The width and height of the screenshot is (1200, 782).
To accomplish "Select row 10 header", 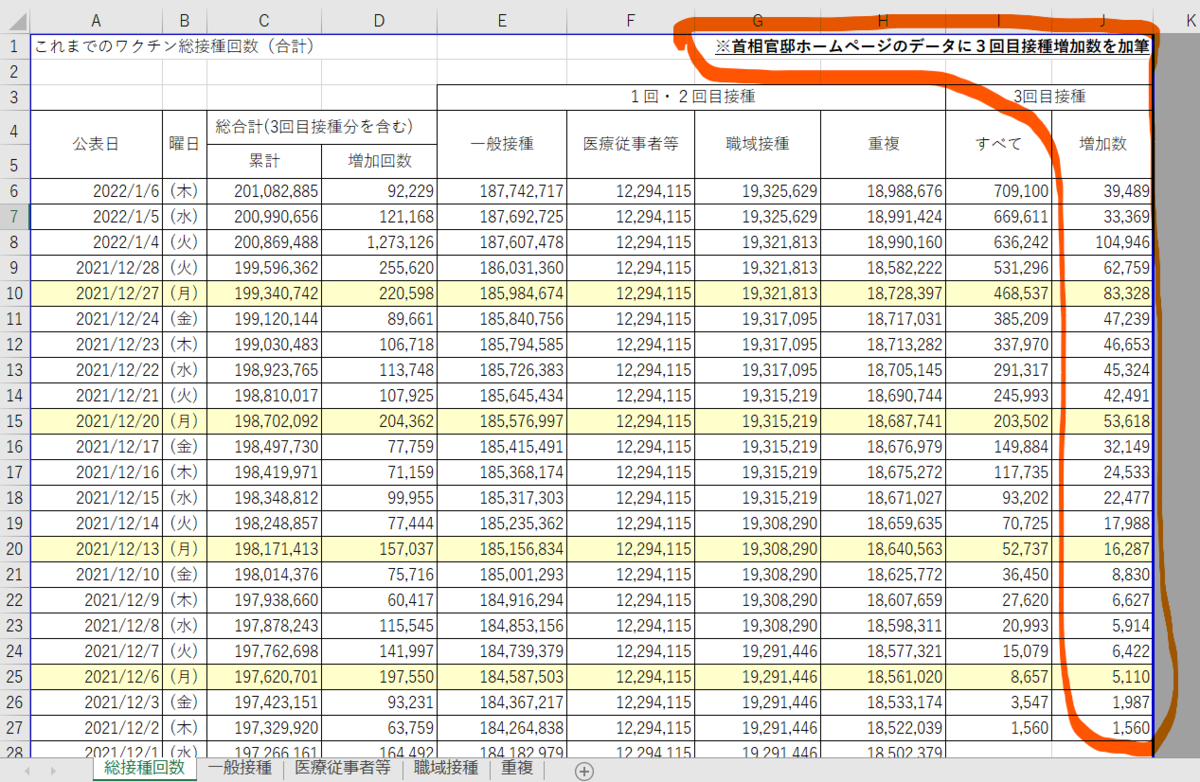I will pyautogui.click(x=15, y=294).
